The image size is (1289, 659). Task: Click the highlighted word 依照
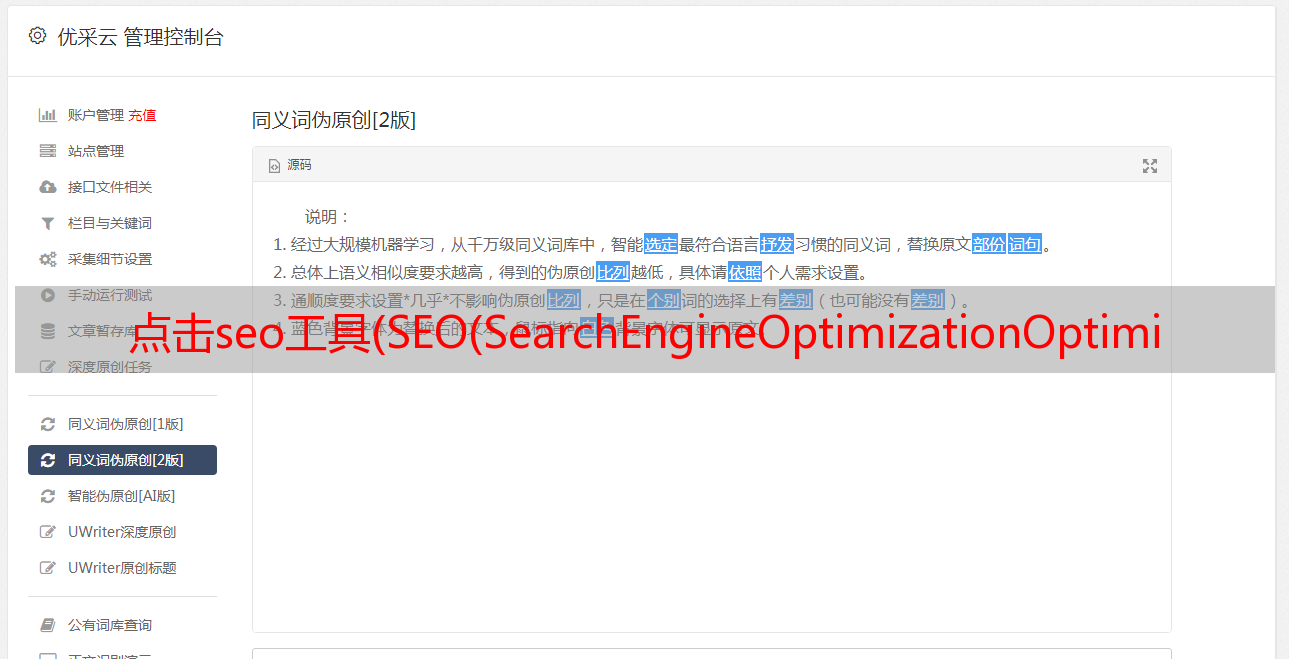745,272
